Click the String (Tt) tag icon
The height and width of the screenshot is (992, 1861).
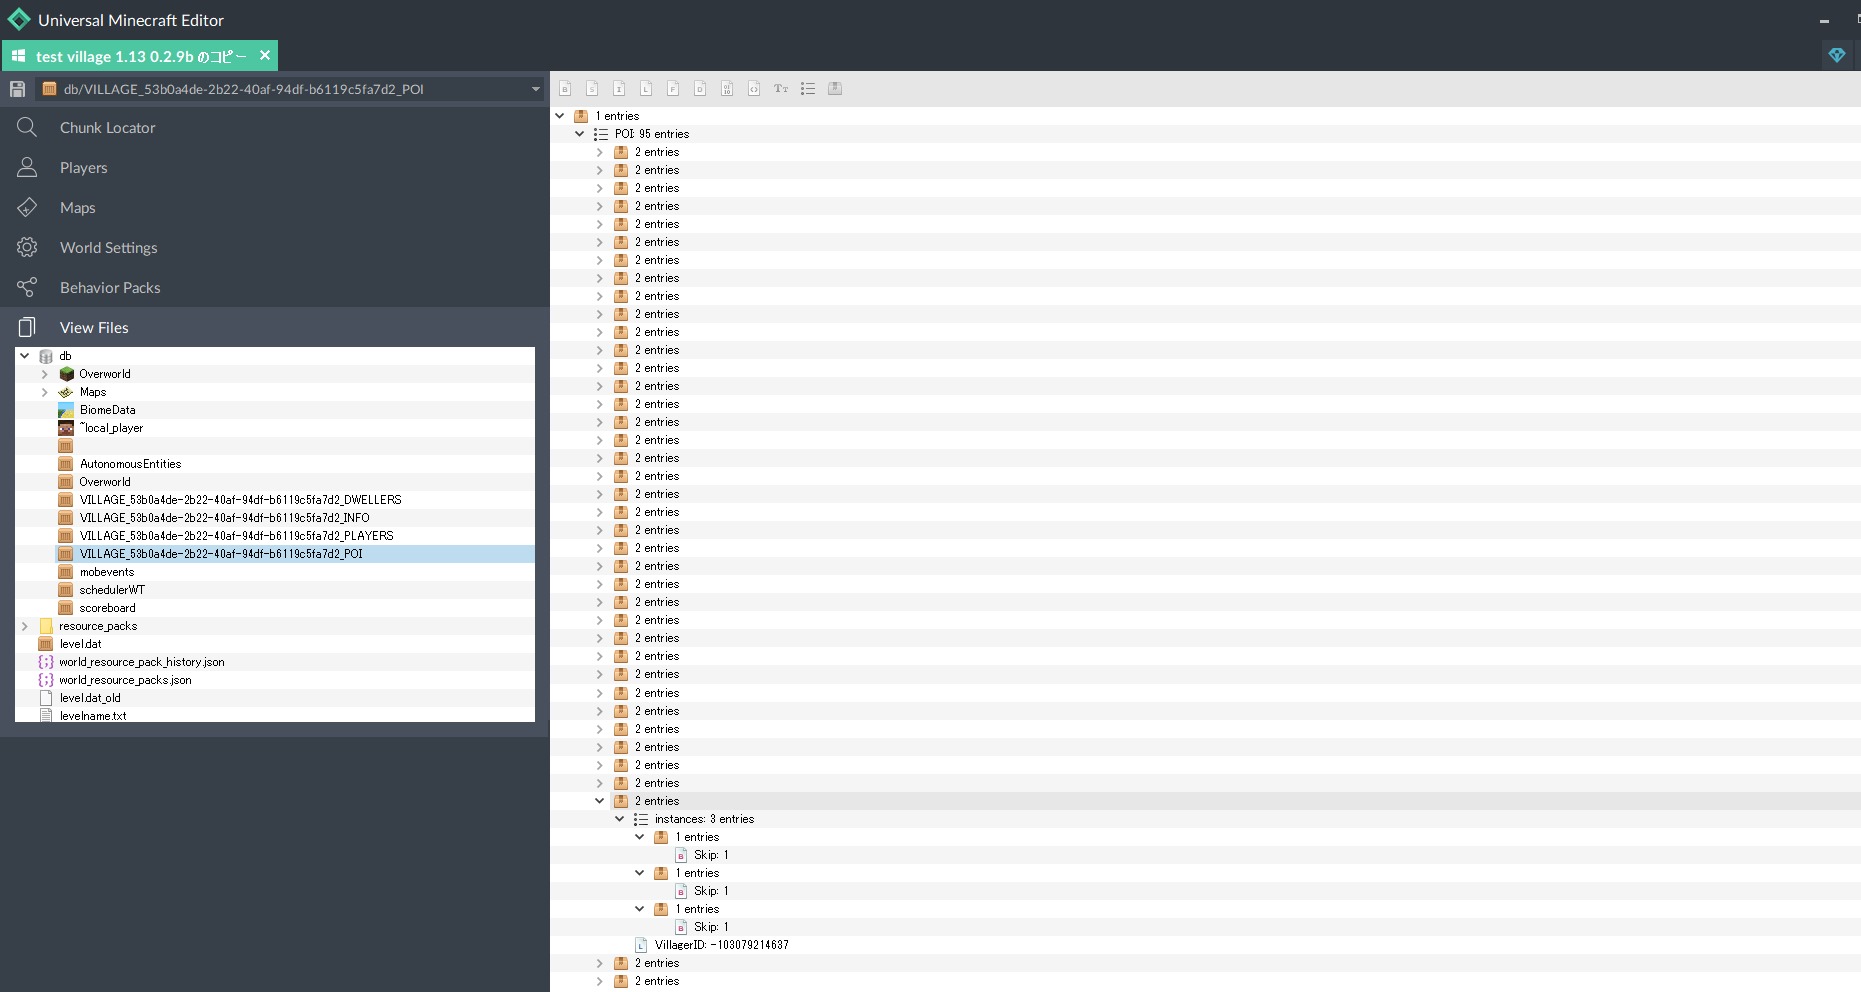tap(781, 89)
